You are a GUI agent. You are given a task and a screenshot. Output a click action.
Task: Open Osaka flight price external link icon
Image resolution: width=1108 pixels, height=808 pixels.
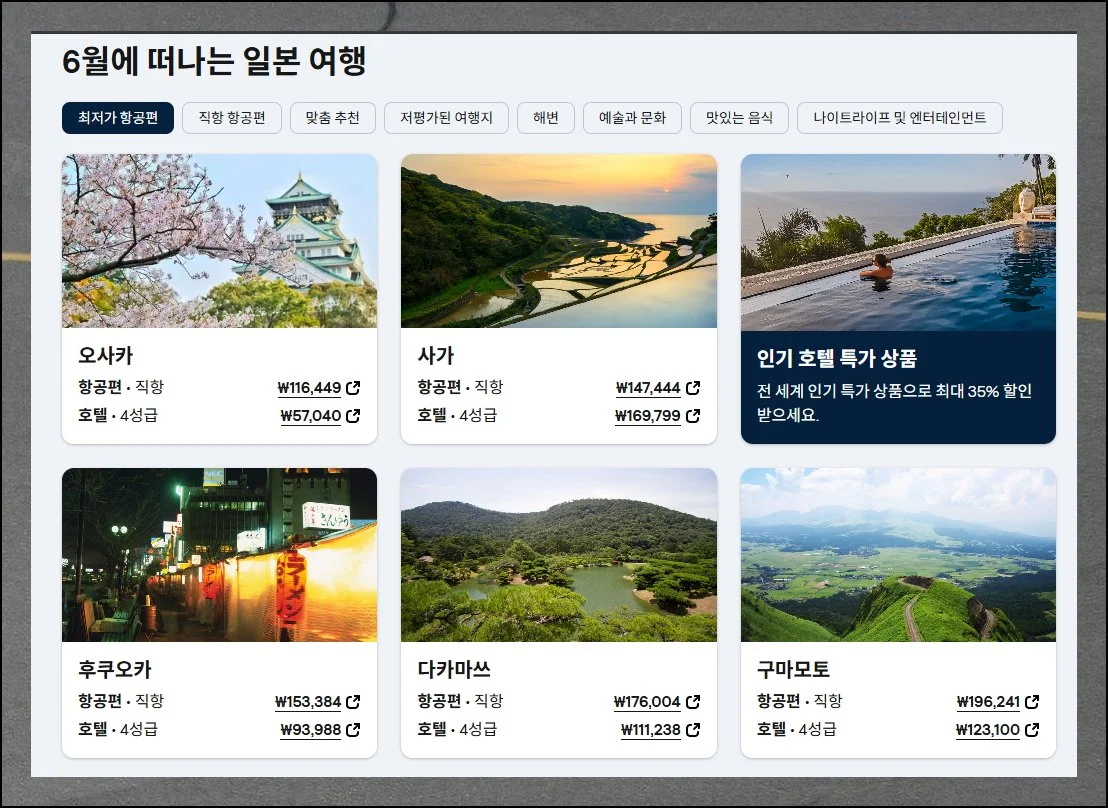pos(355,388)
